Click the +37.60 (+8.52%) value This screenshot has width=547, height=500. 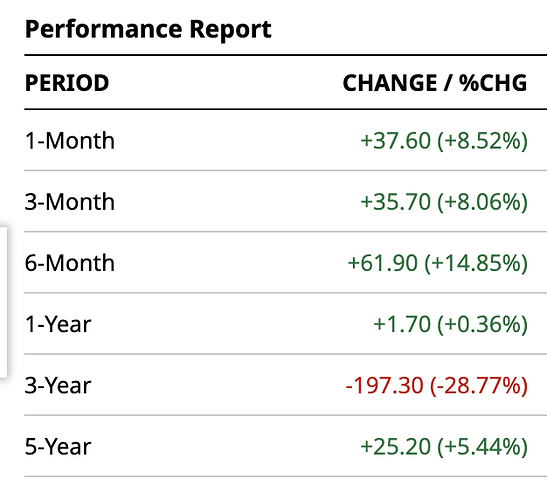coord(444,141)
